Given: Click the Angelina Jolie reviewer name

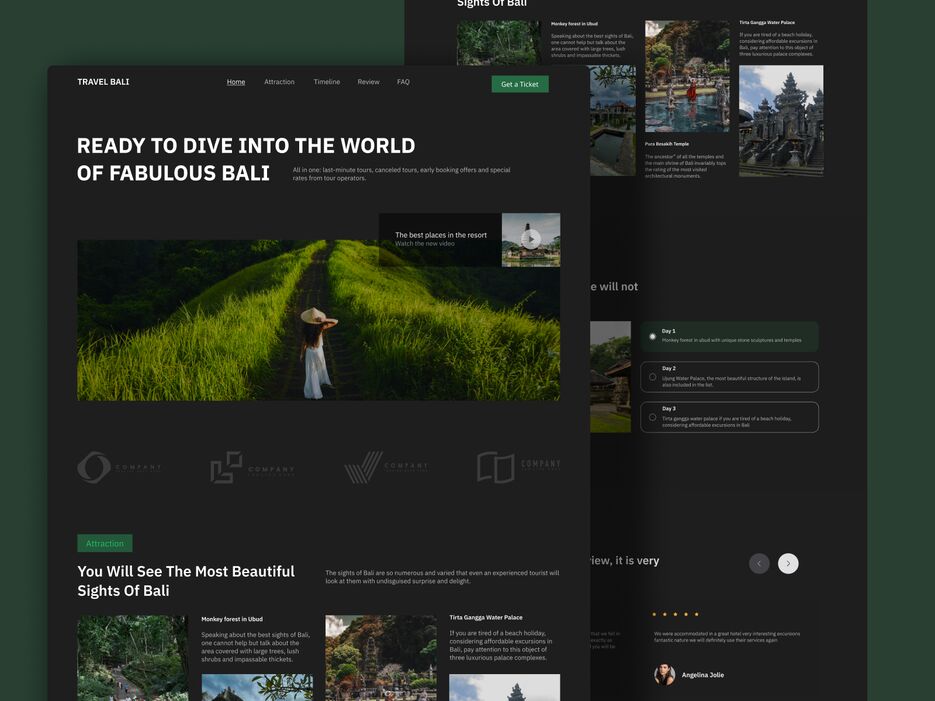Looking at the screenshot, I should click(x=702, y=675).
